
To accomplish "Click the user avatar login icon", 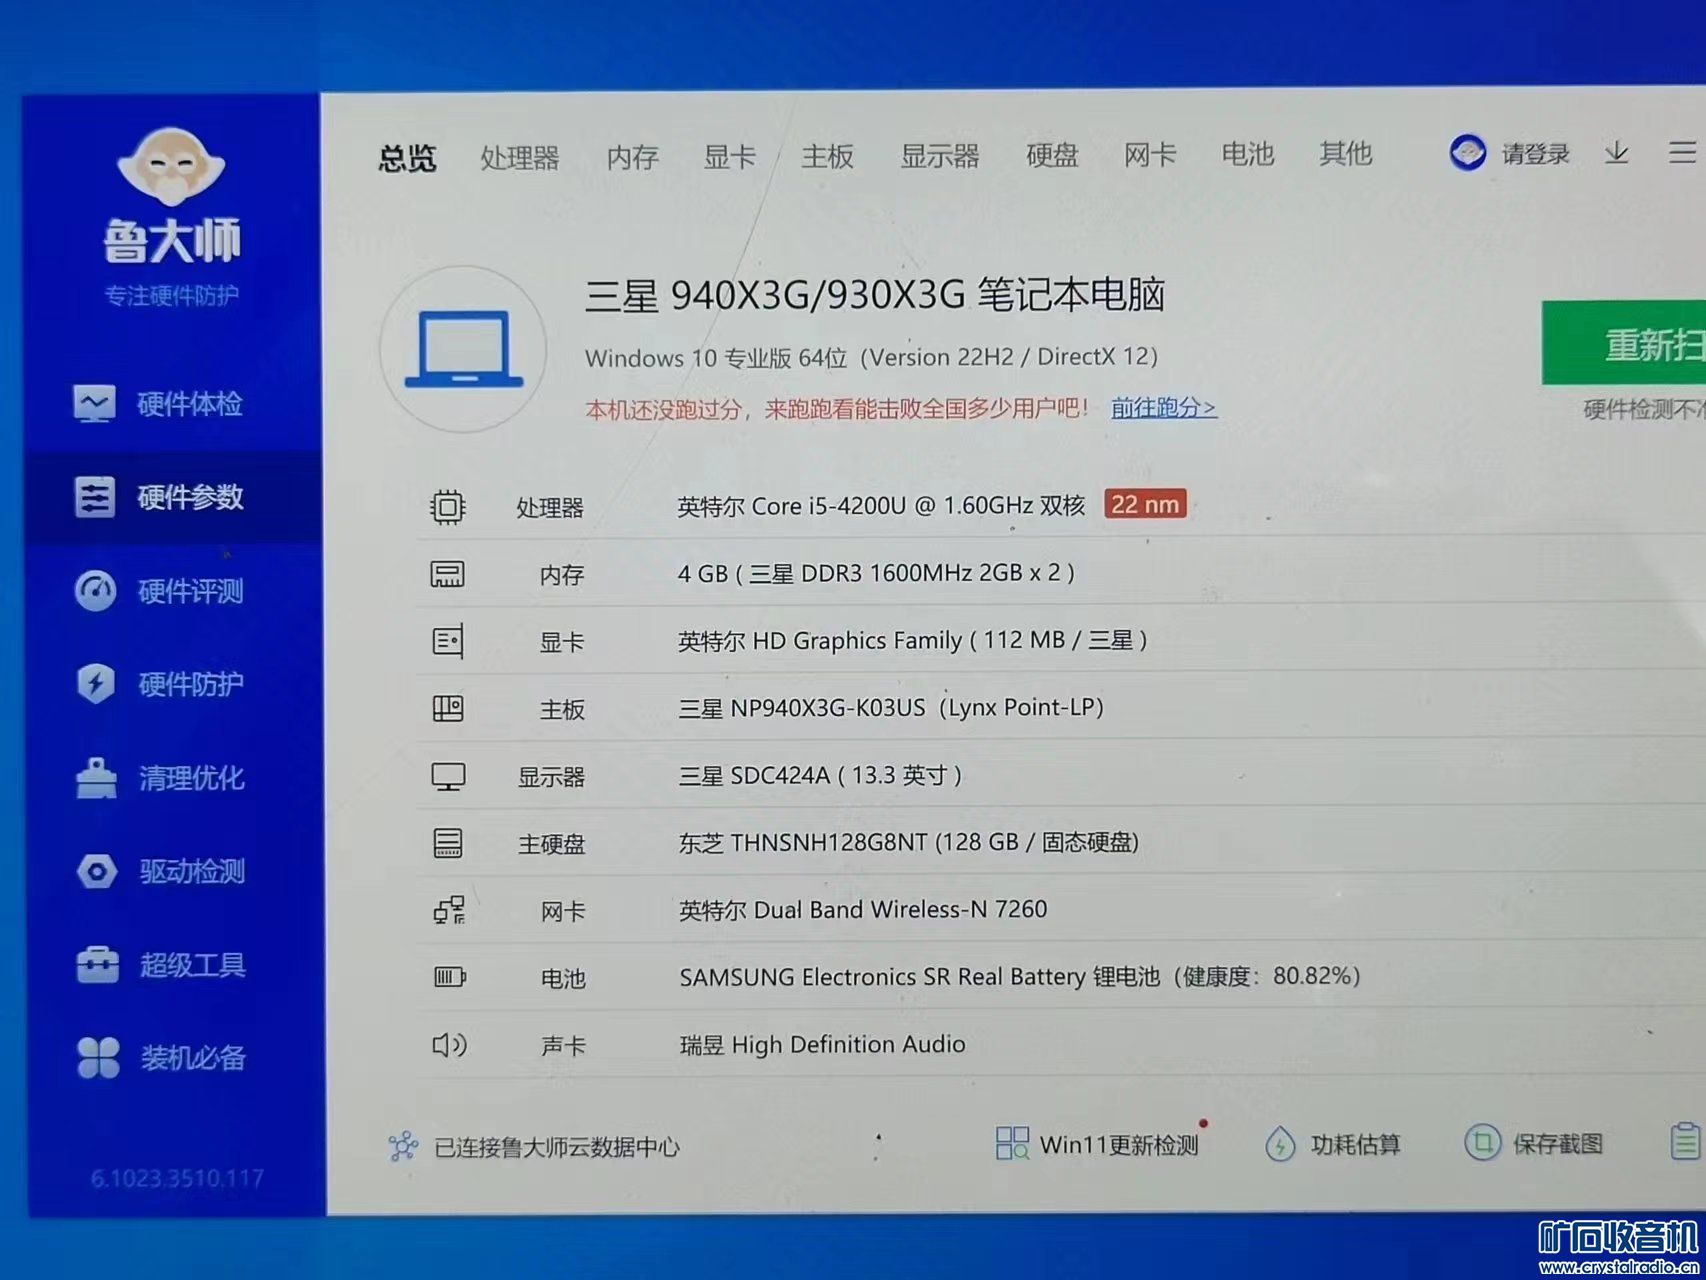I will [x=1468, y=153].
